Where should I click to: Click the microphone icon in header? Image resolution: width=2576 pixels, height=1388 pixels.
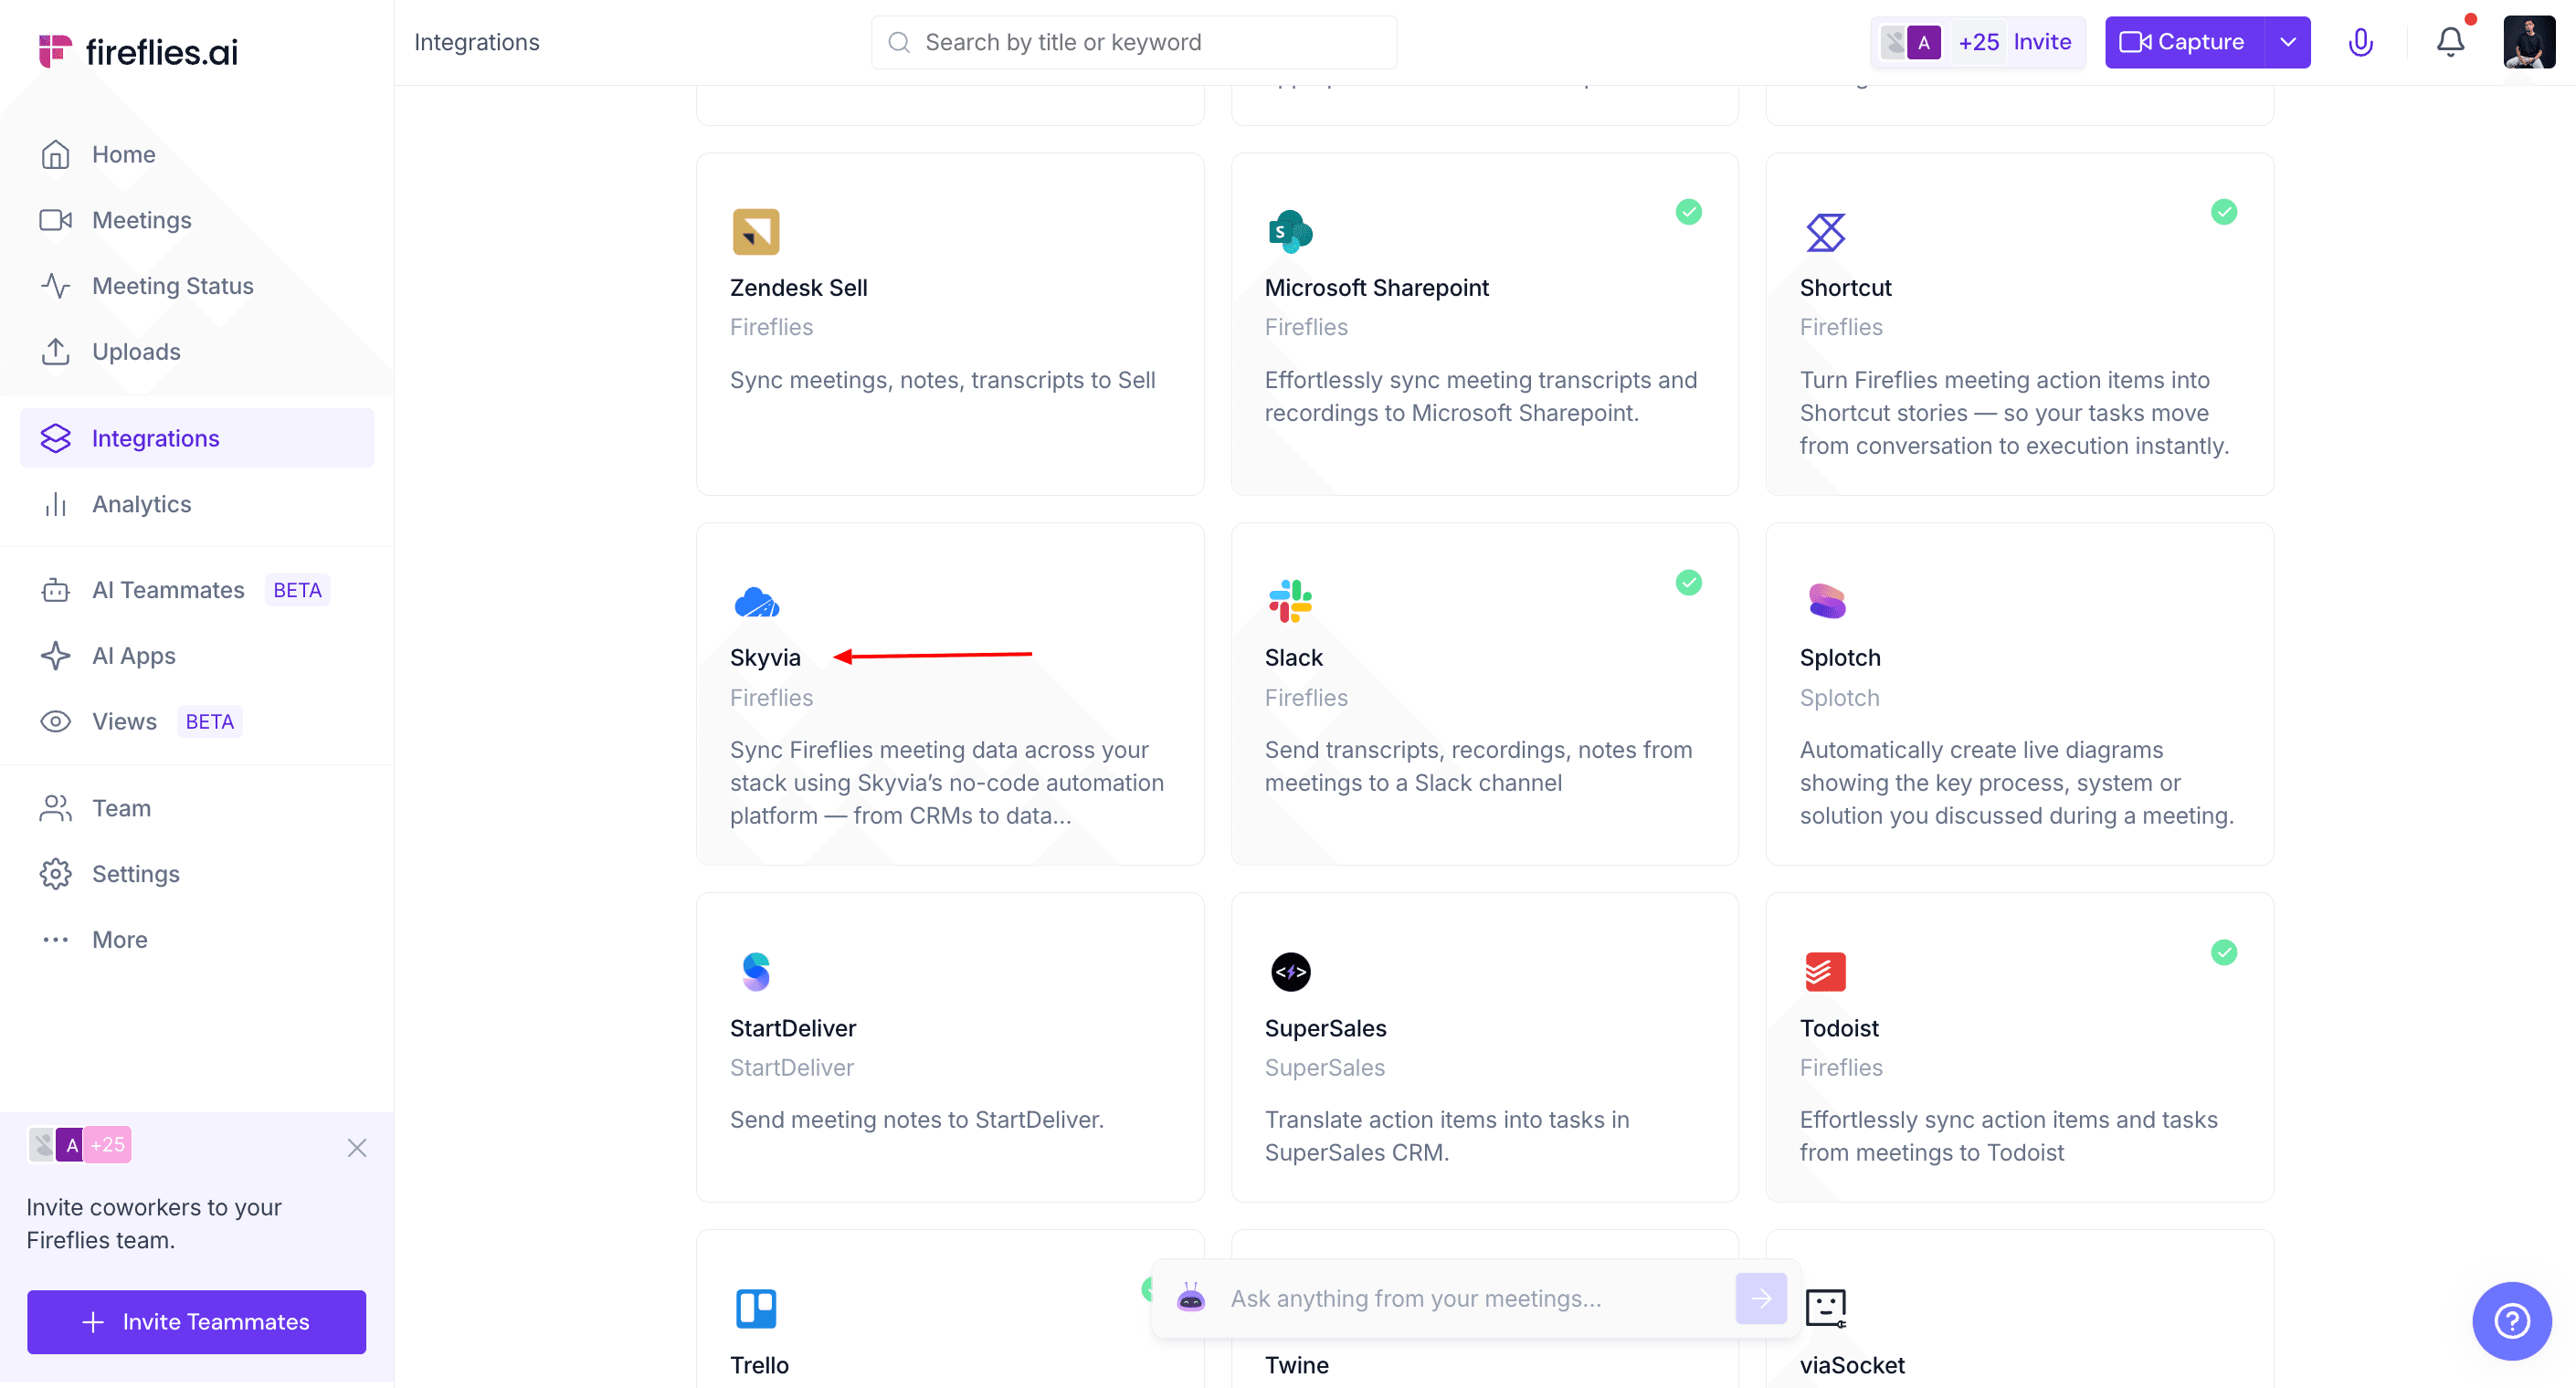[2360, 42]
